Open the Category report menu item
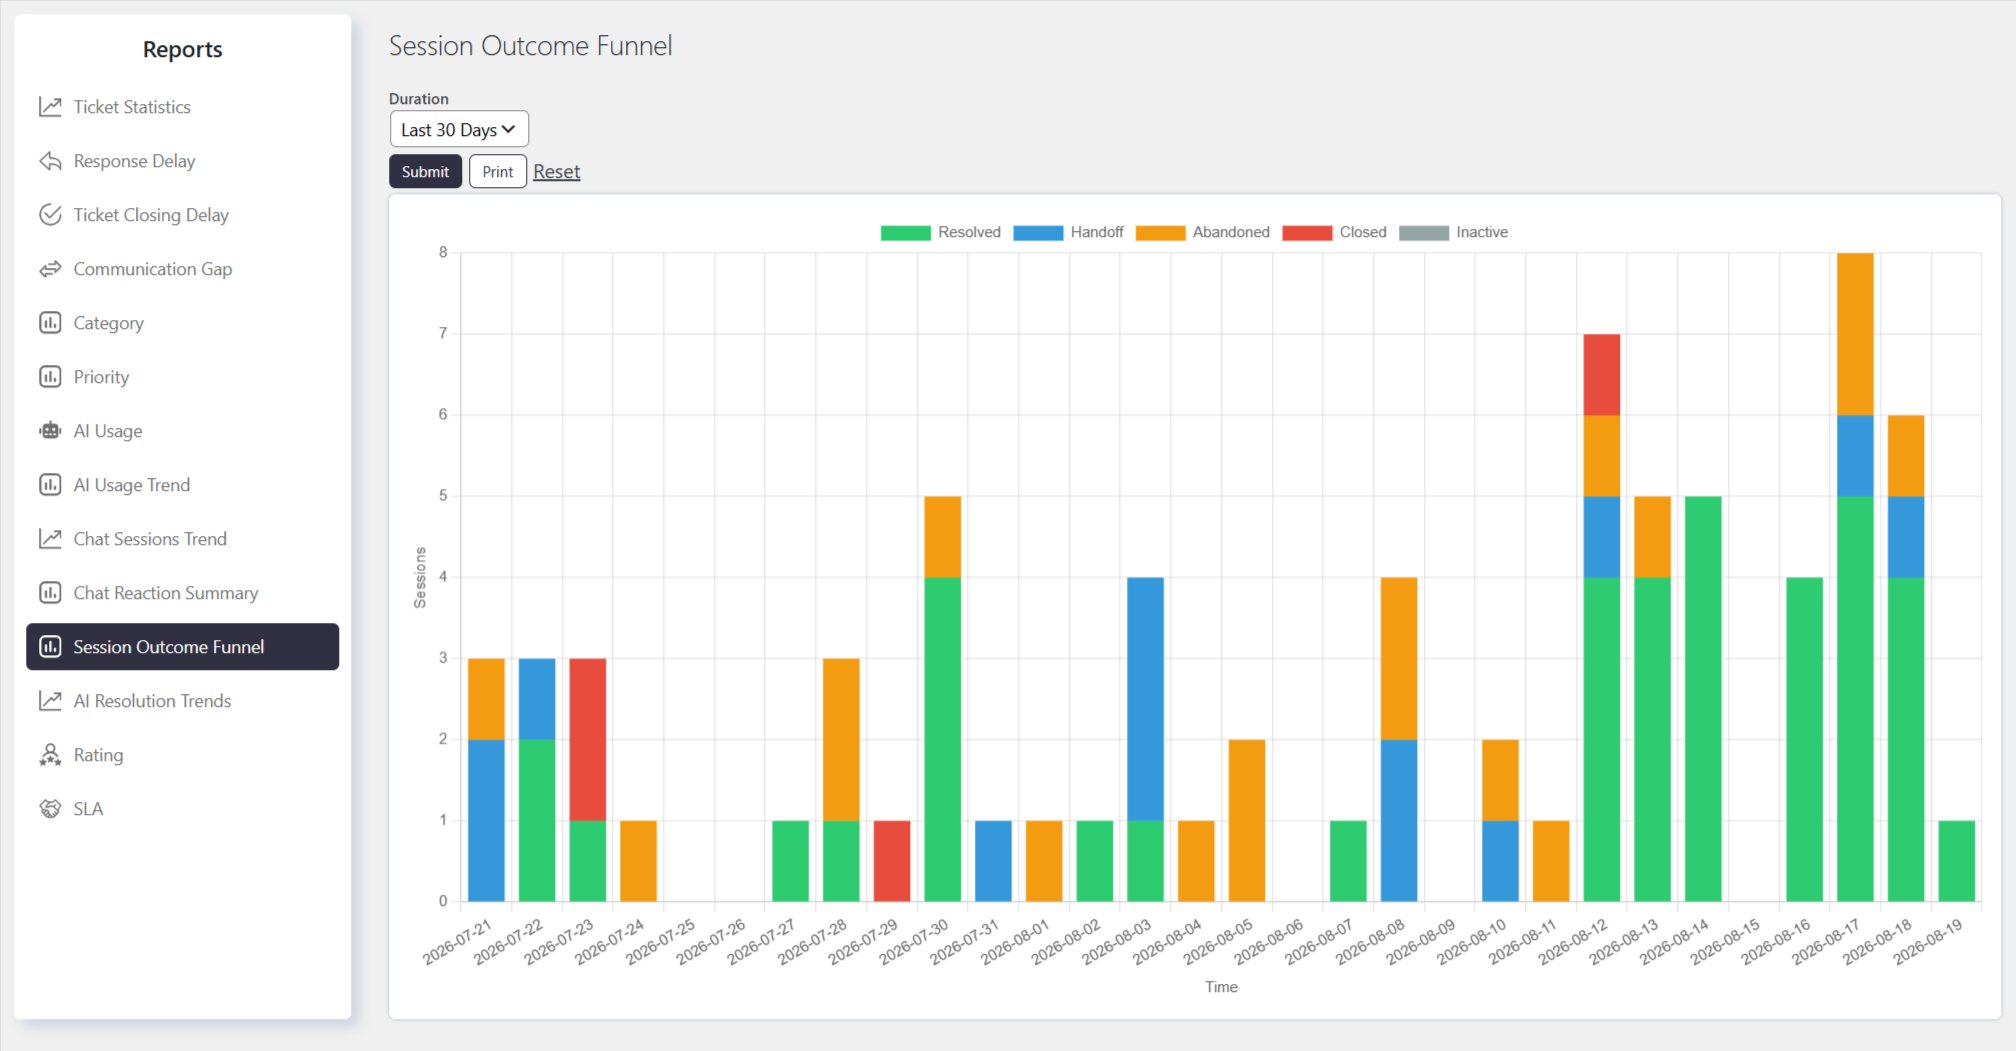The image size is (2016, 1051). click(x=182, y=323)
